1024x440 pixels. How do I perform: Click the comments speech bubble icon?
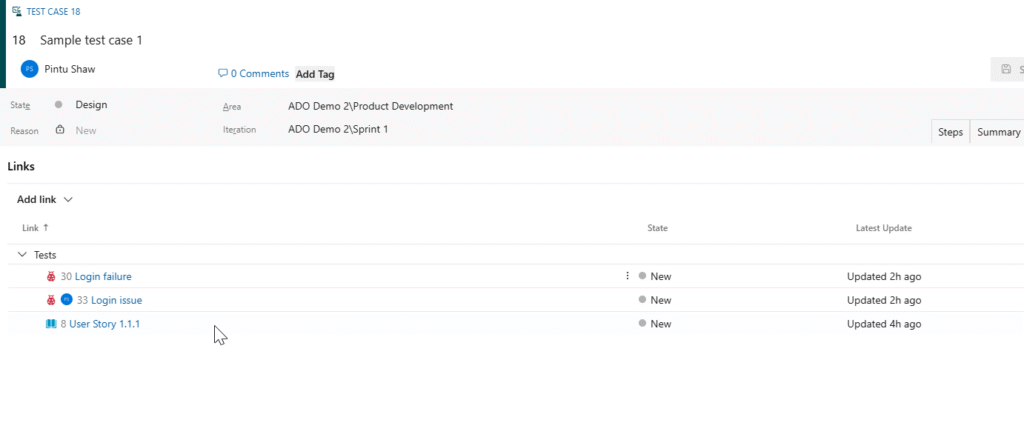[x=222, y=73]
